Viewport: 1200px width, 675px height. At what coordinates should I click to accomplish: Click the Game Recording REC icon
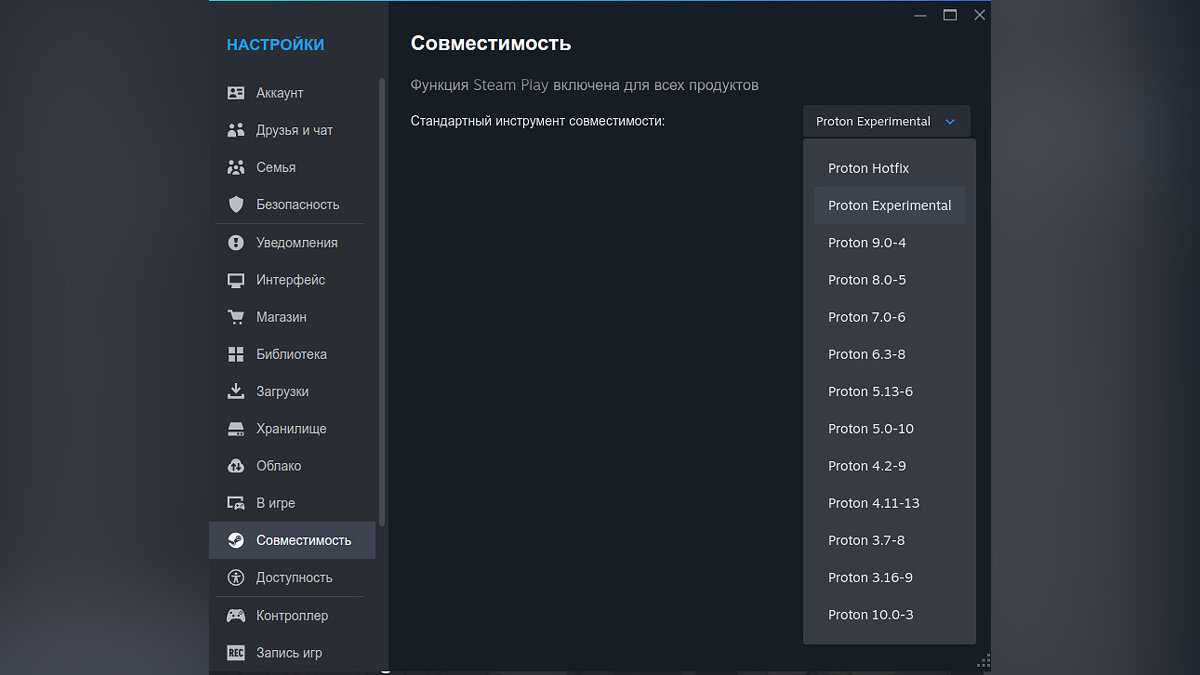pos(236,653)
